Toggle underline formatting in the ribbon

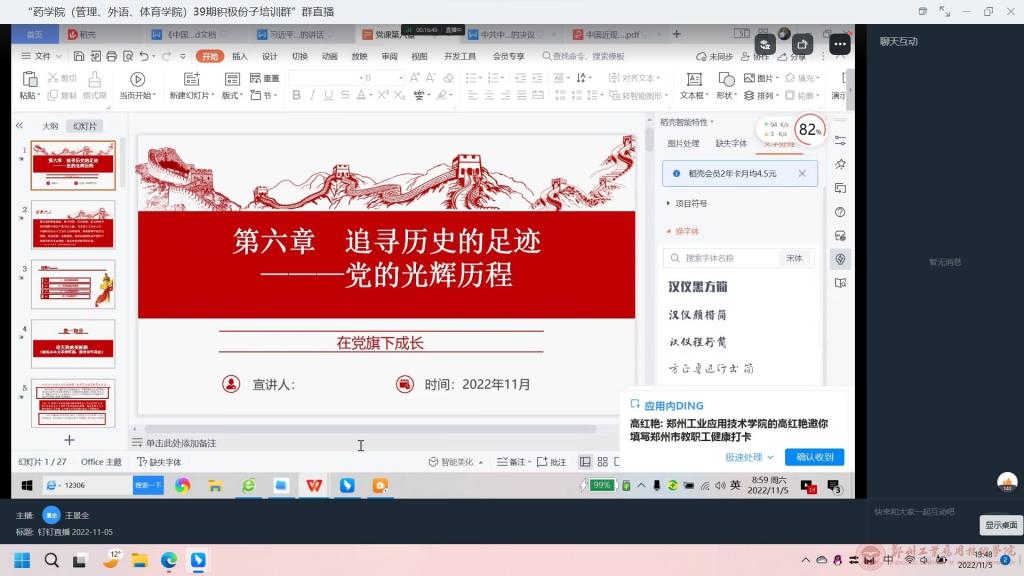click(x=326, y=95)
